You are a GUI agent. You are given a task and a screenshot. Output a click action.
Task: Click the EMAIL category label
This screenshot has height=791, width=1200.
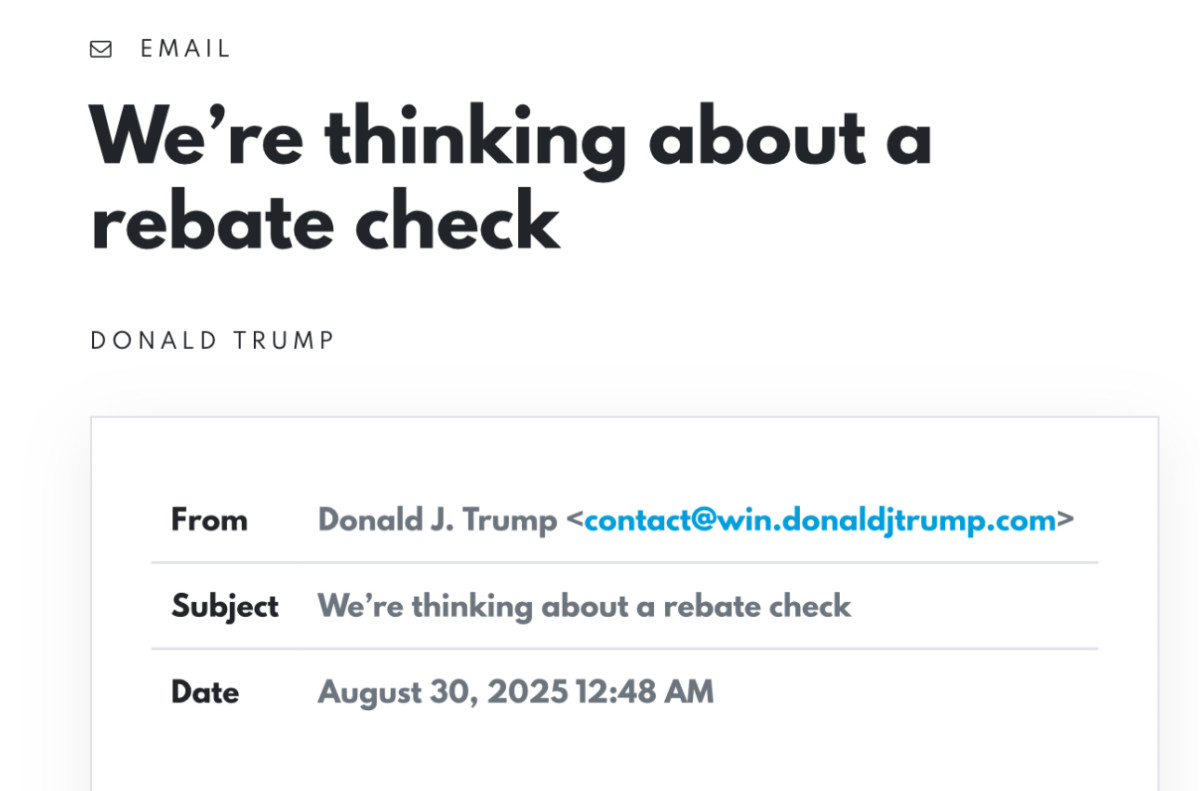click(186, 49)
